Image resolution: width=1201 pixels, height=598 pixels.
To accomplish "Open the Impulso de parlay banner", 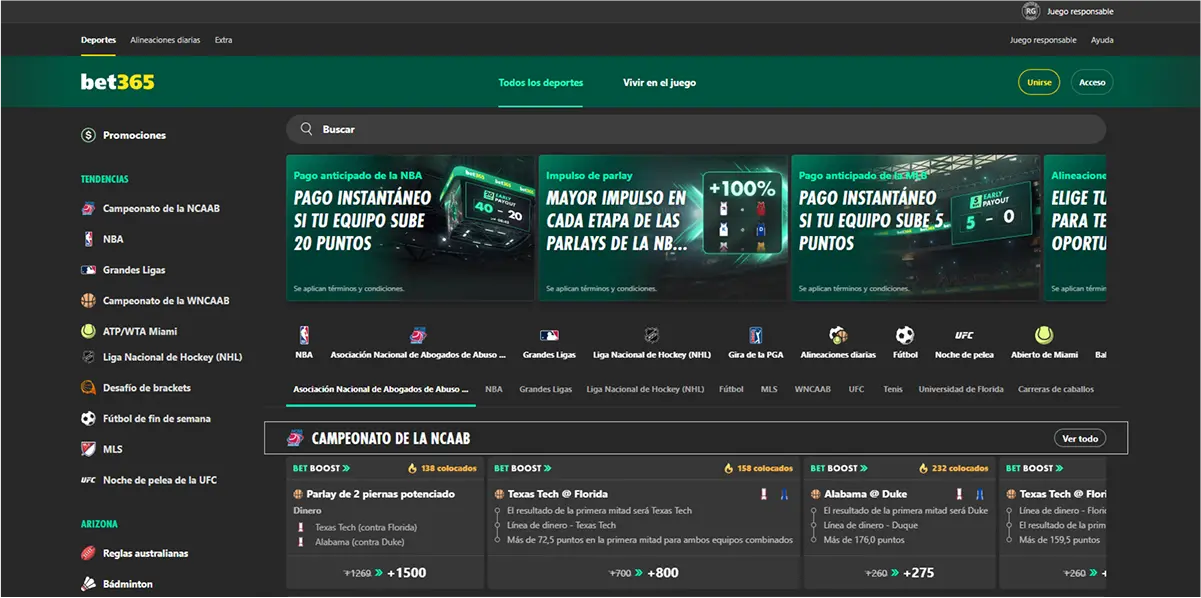I will coord(663,228).
